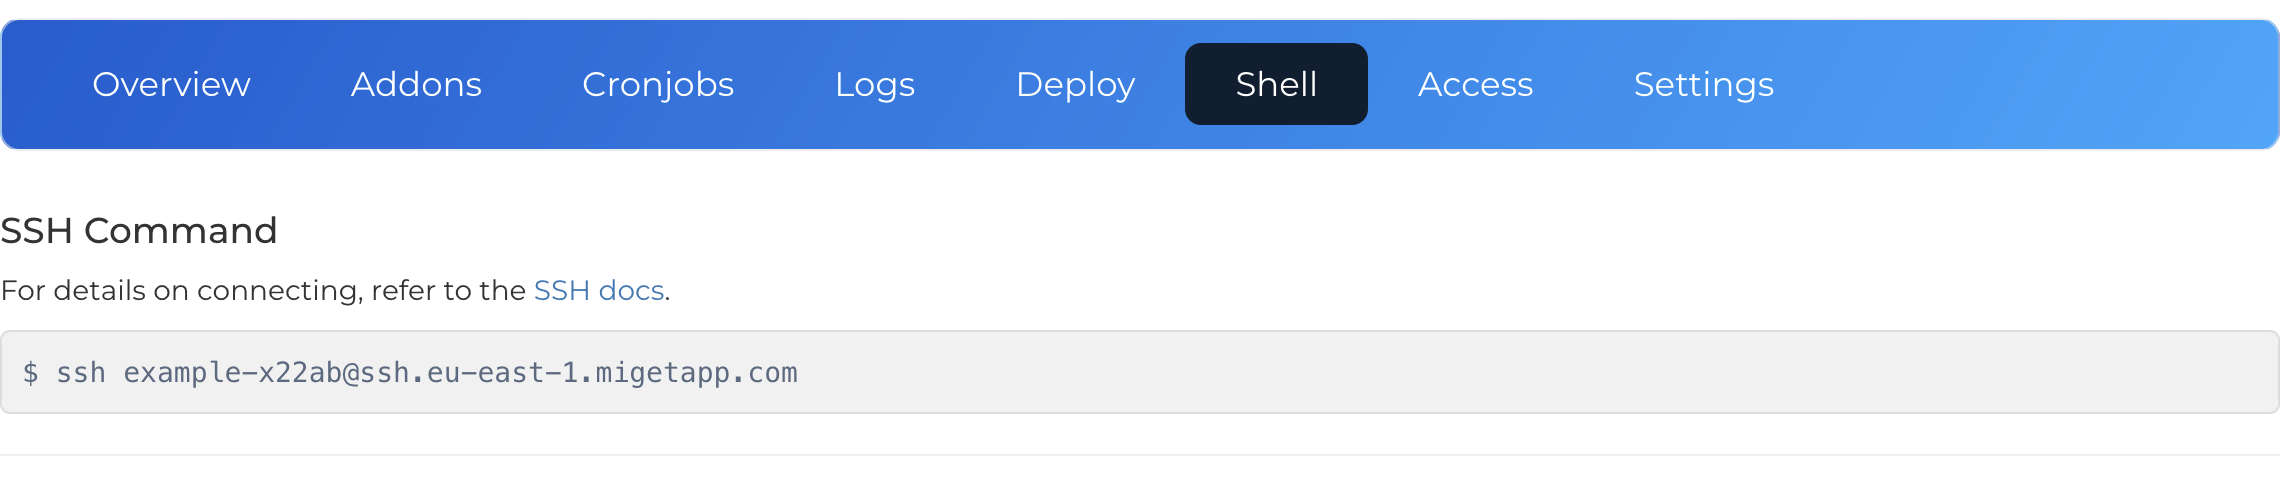Navigate to the Settings tab

pyautogui.click(x=1703, y=84)
